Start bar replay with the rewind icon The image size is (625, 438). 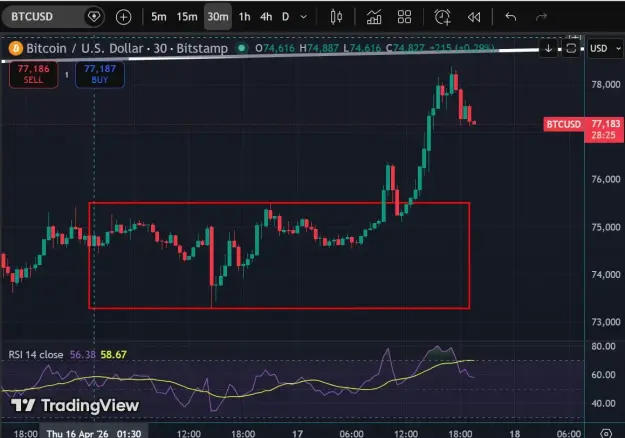(474, 17)
